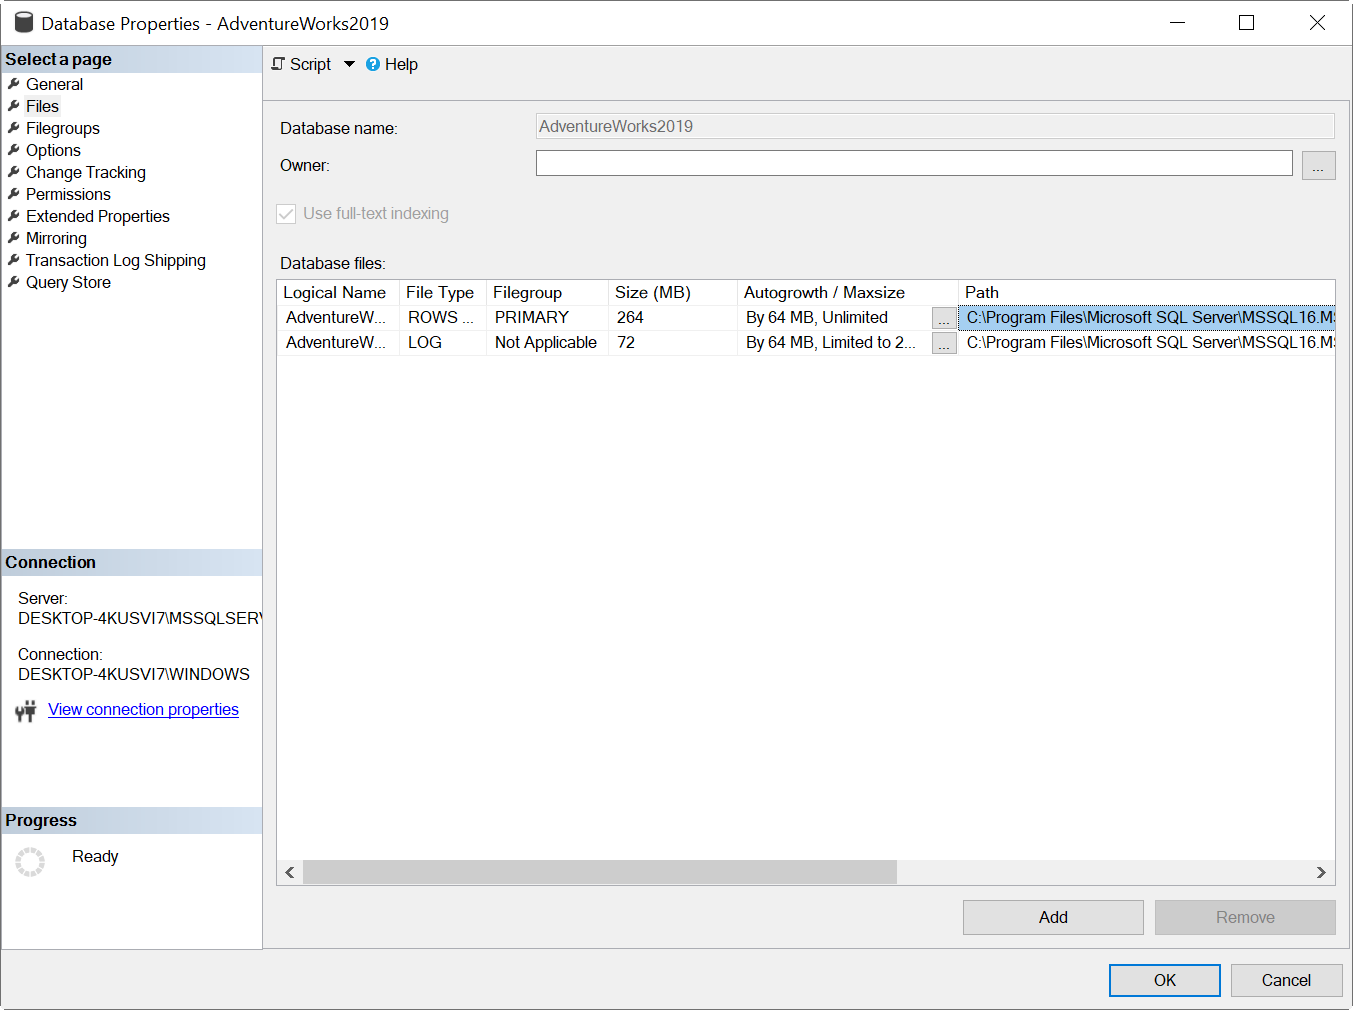Click the Database name field
The image size is (1353, 1010).
(935, 126)
